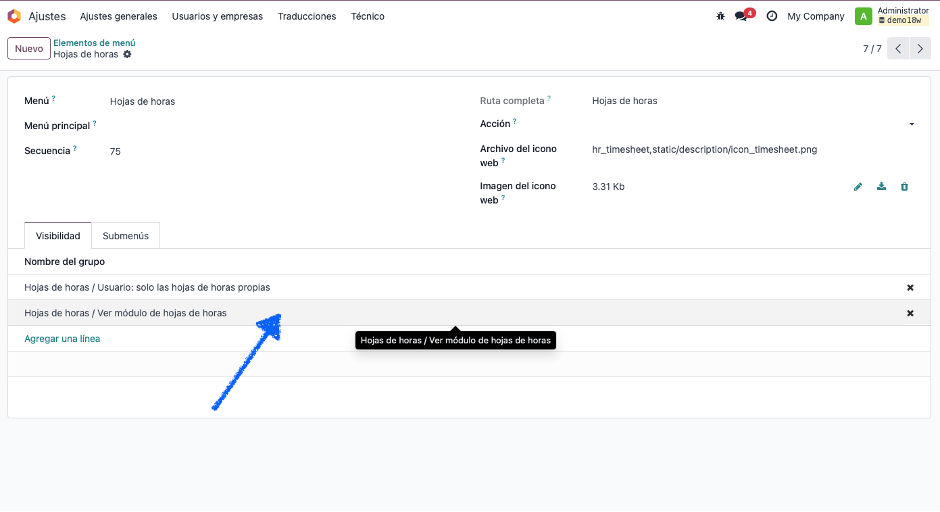
Task: Expand the Acción dropdown arrow
Action: point(912,124)
